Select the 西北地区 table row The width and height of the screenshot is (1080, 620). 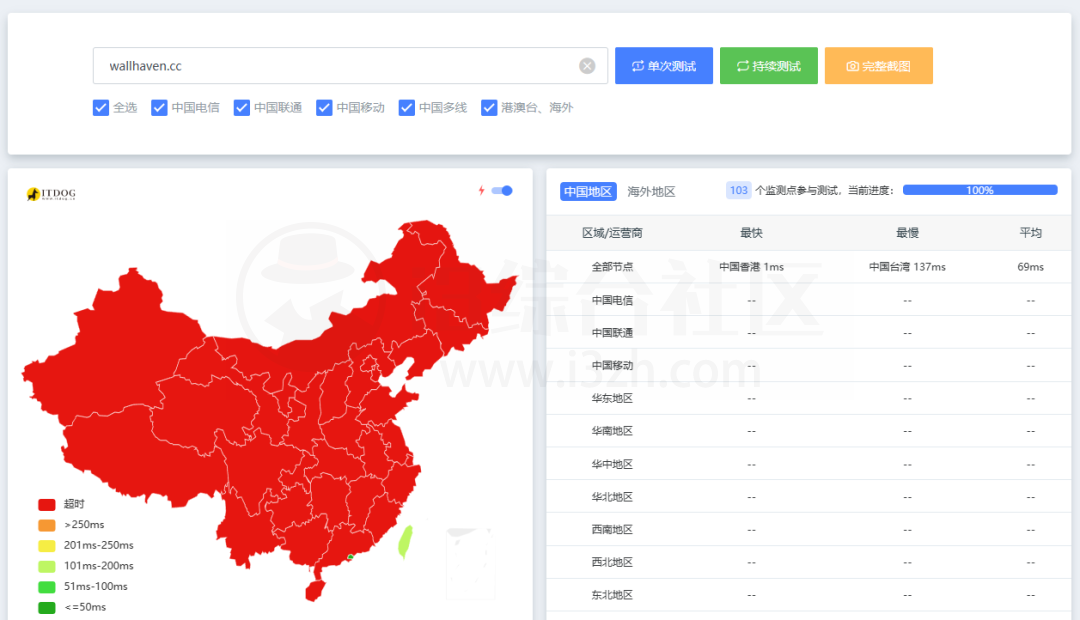coord(809,562)
